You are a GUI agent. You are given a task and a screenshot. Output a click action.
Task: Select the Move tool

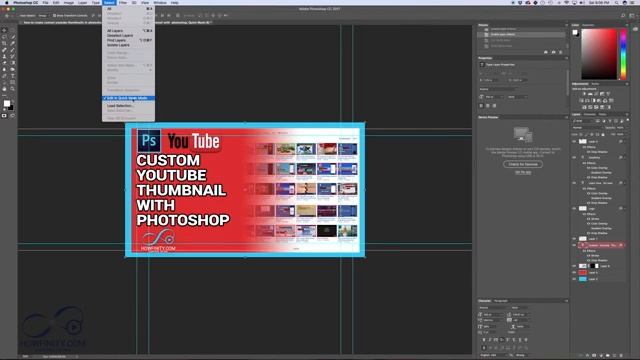[x=4, y=30]
